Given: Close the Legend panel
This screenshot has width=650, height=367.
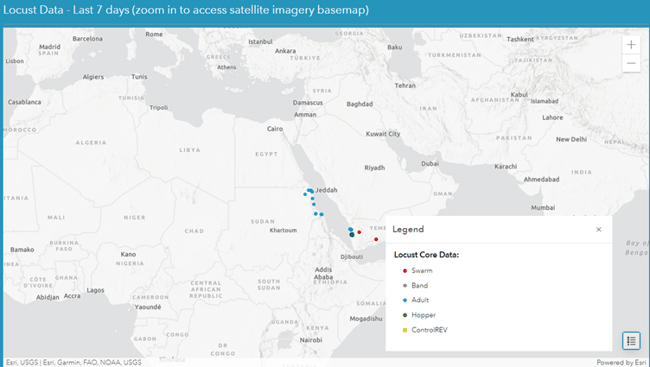Looking at the screenshot, I should [x=599, y=229].
